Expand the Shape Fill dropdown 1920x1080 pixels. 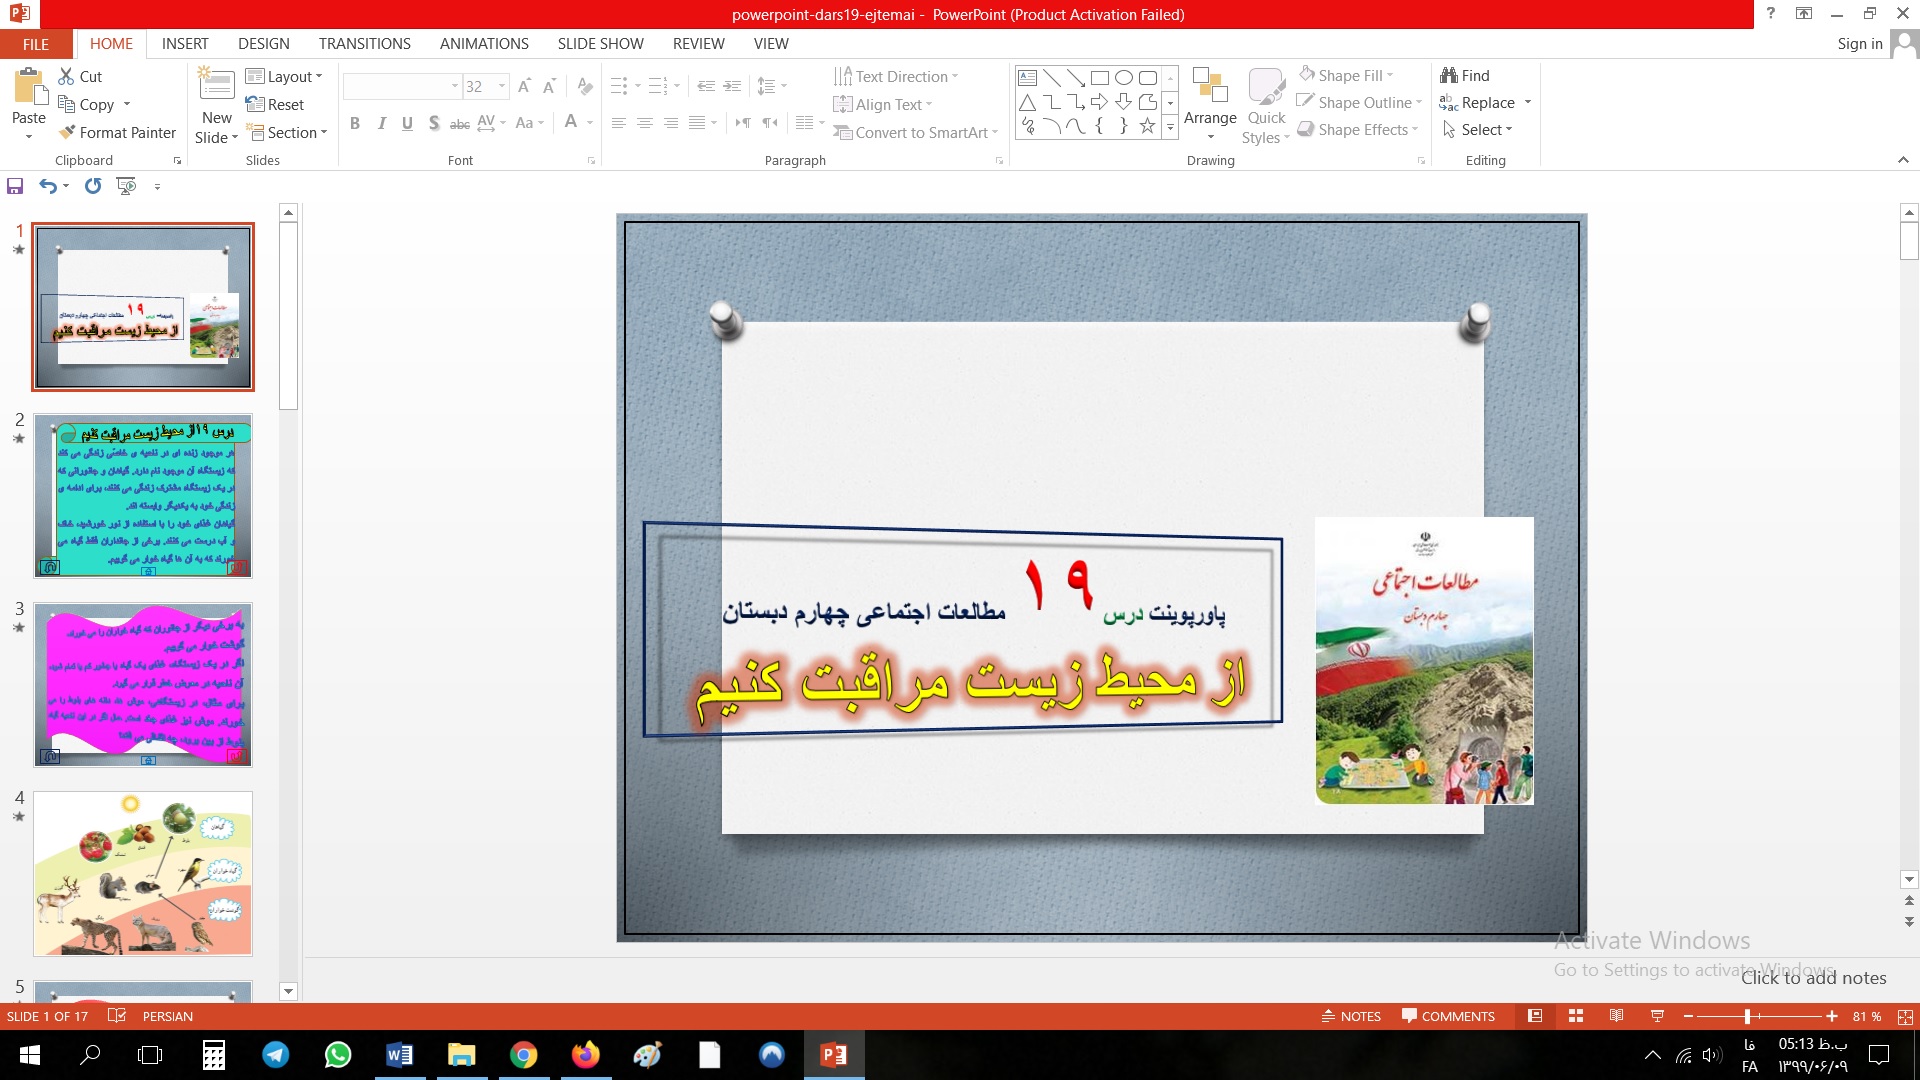click(x=1390, y=75)
